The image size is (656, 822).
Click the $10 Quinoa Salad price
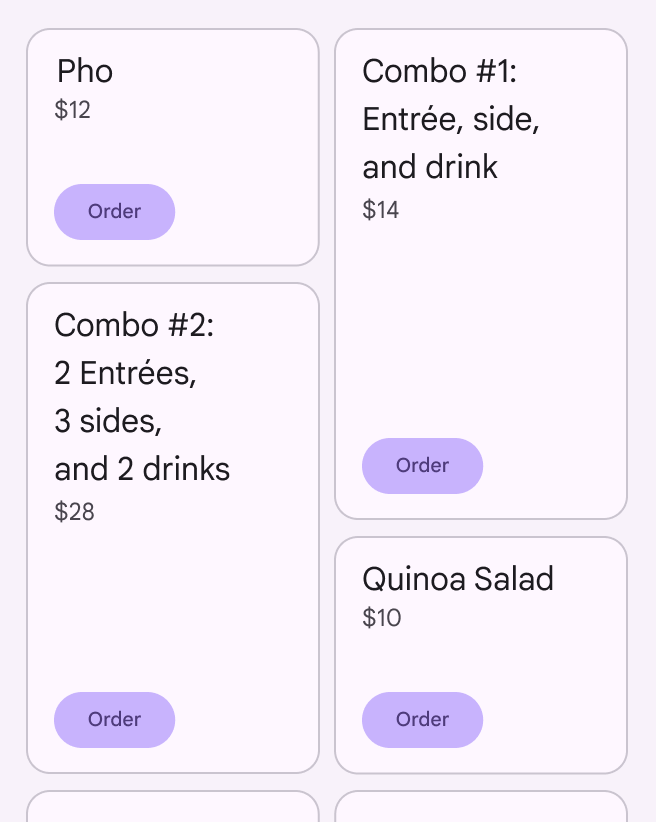(382, 618)
